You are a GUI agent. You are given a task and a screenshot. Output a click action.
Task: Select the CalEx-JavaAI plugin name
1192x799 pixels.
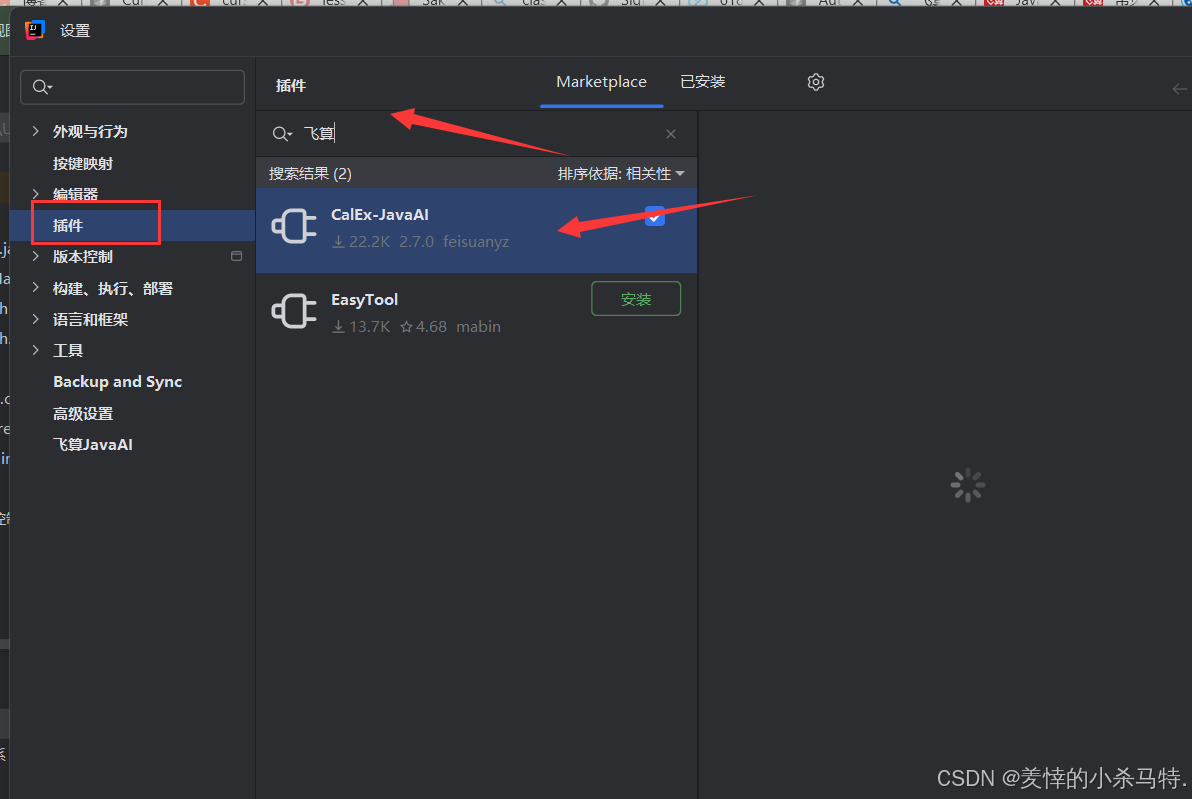pyautogui.click(x=380, y=215)
